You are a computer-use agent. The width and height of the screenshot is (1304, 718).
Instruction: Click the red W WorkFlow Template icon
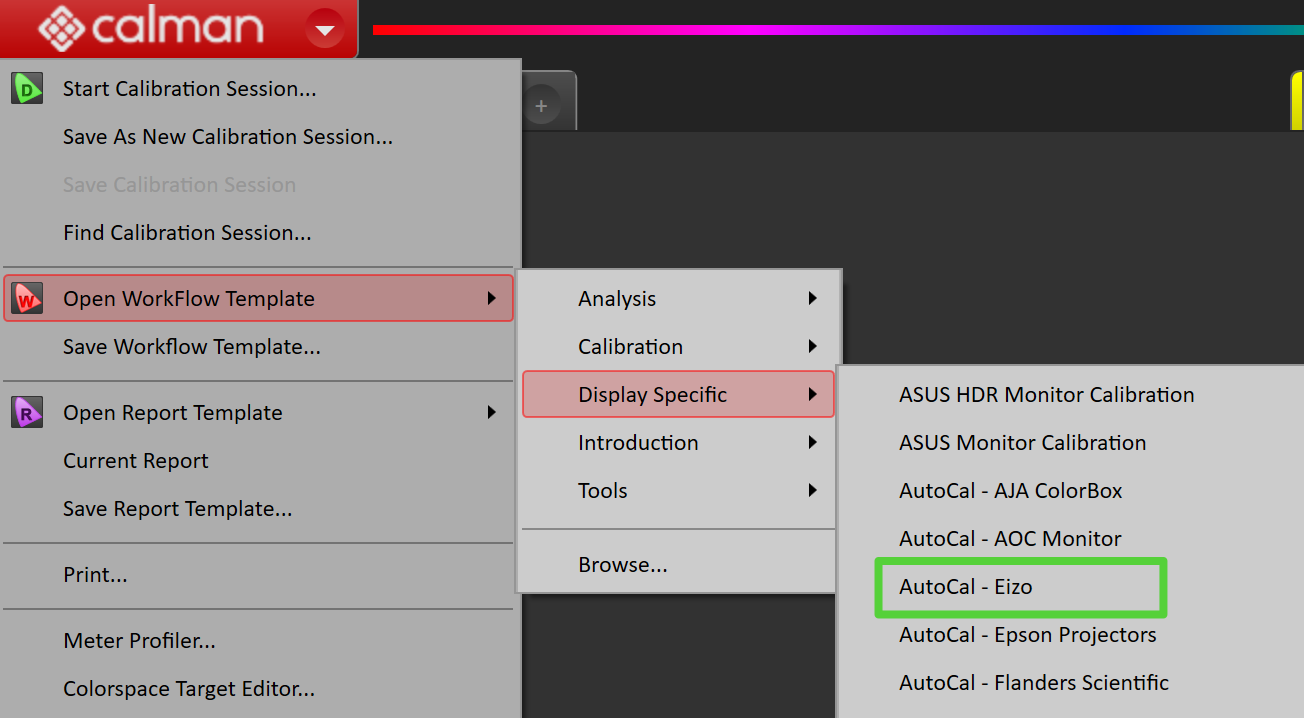[x=27, y=298]
